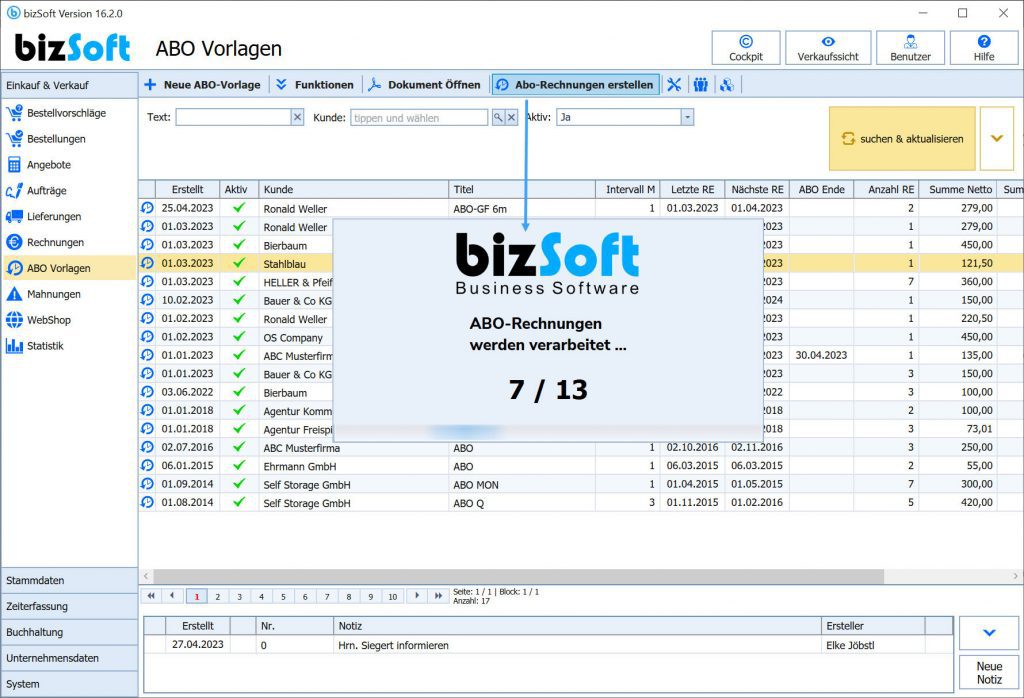Expand the Buchhaltung section
The height and width of the screenshot is (698, 1024).
click(x=69, y=632)
